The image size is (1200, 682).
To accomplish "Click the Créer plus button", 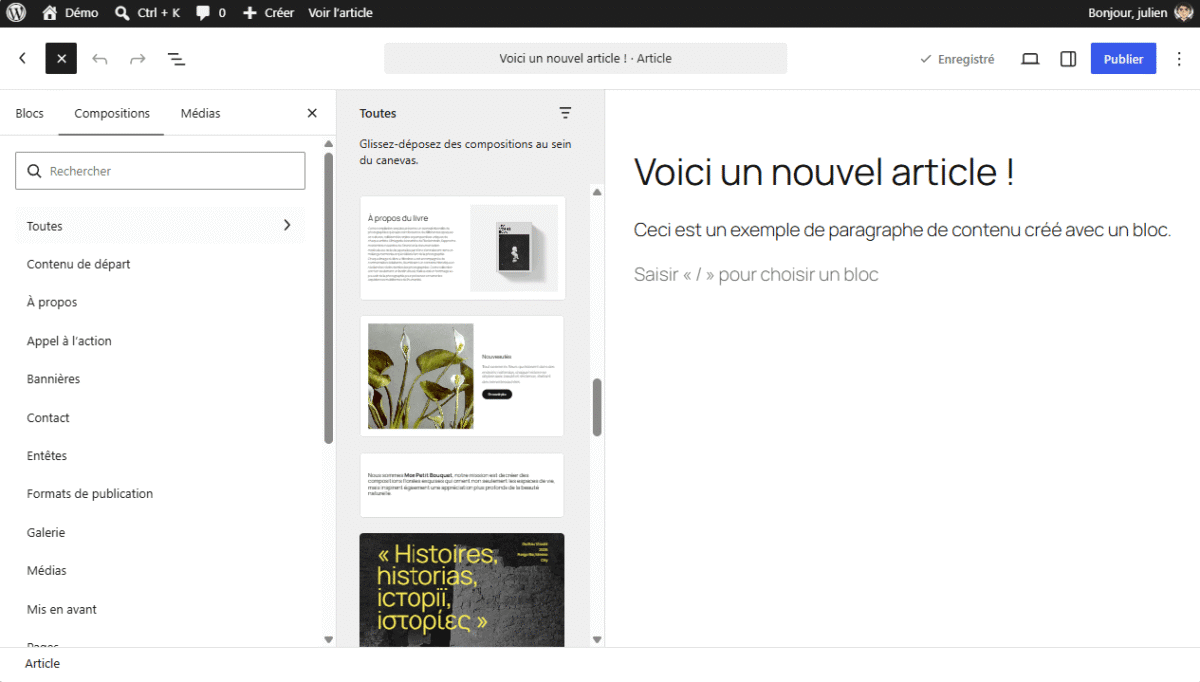I will (x=269, y=13).
